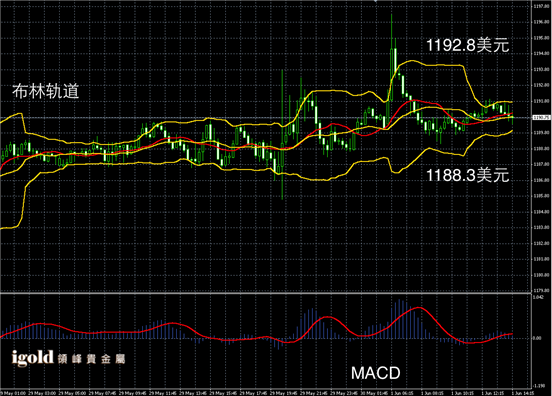Click the igold logo watermark
552x396 pixels.
(x=32, y=358)
